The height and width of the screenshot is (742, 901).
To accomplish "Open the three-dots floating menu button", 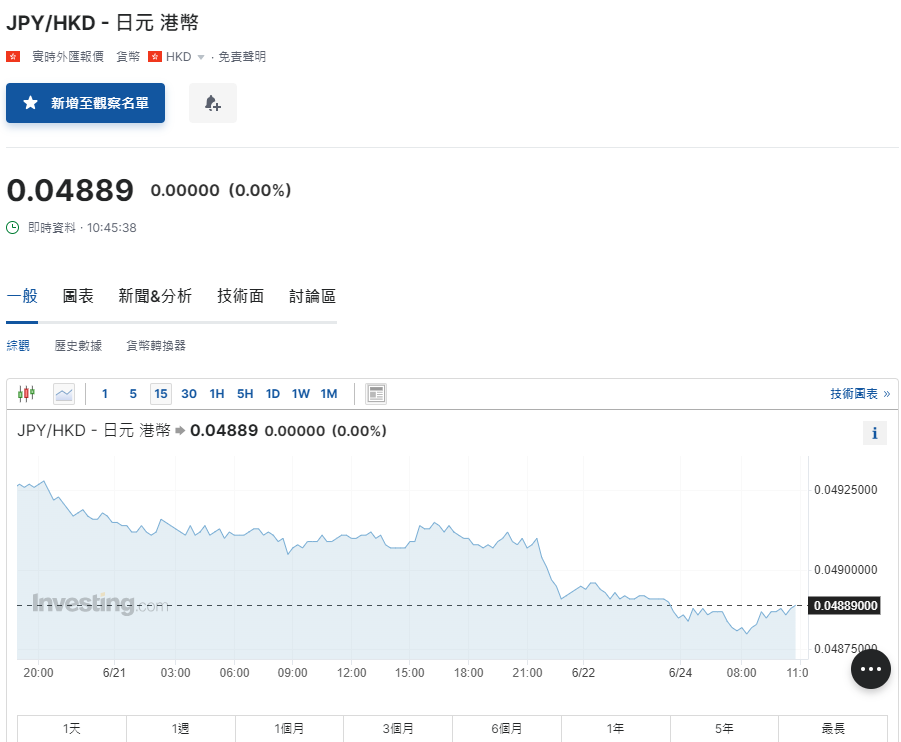I will point(870,668).
